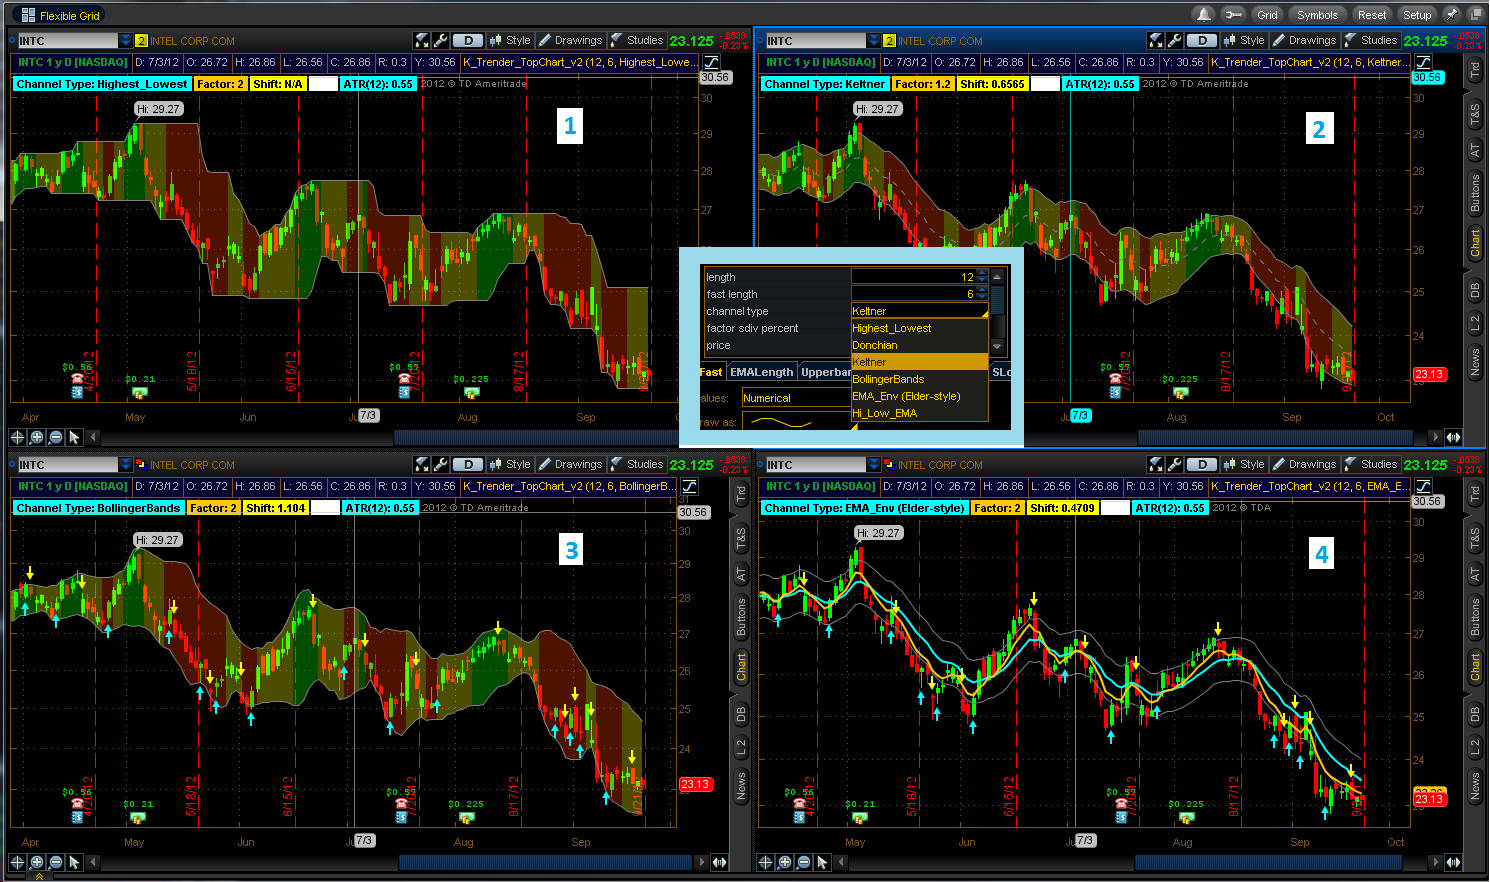
Task: Choose EMA_Env (Elder-style) from the channel type list
Action: click(919, 396)
